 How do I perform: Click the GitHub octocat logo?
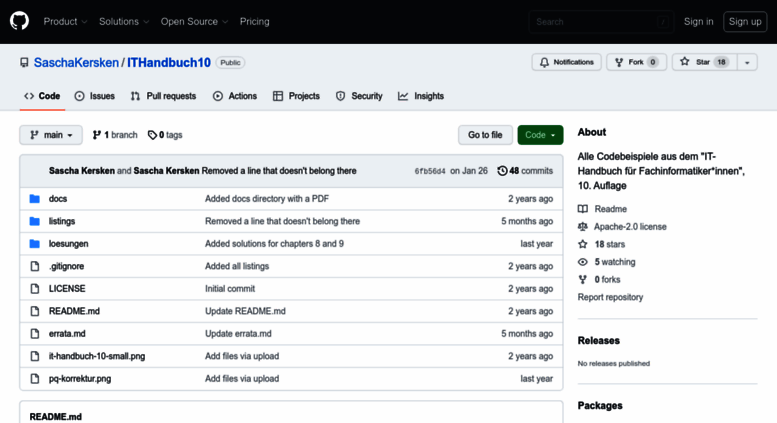click(x=19, y=21)
